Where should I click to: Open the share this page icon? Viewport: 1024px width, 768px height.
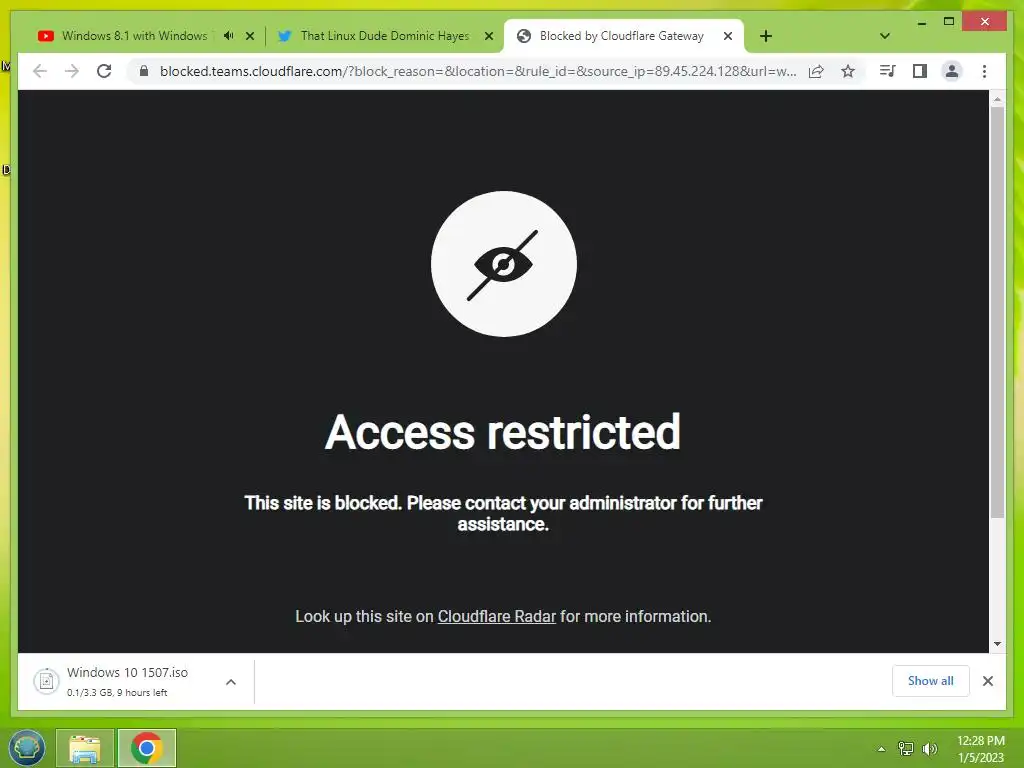point(816,71)
